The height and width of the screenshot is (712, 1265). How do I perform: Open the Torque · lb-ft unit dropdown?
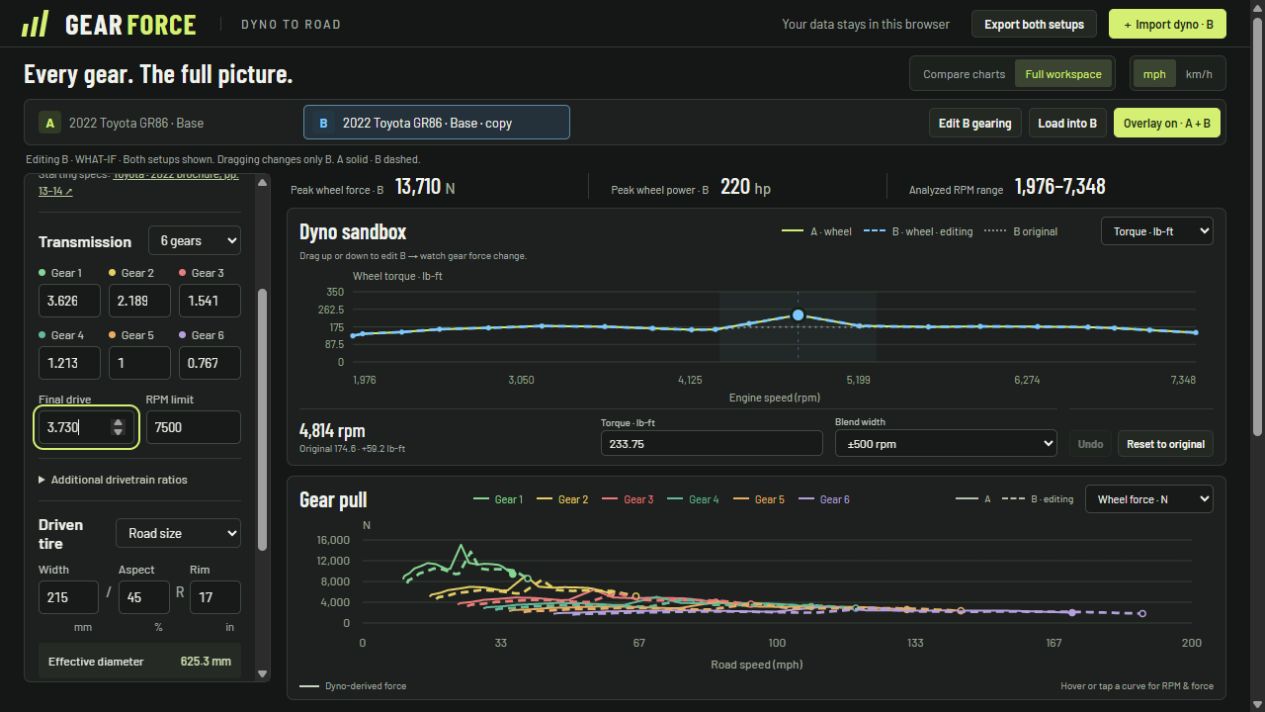click(x=1157, y=231)
